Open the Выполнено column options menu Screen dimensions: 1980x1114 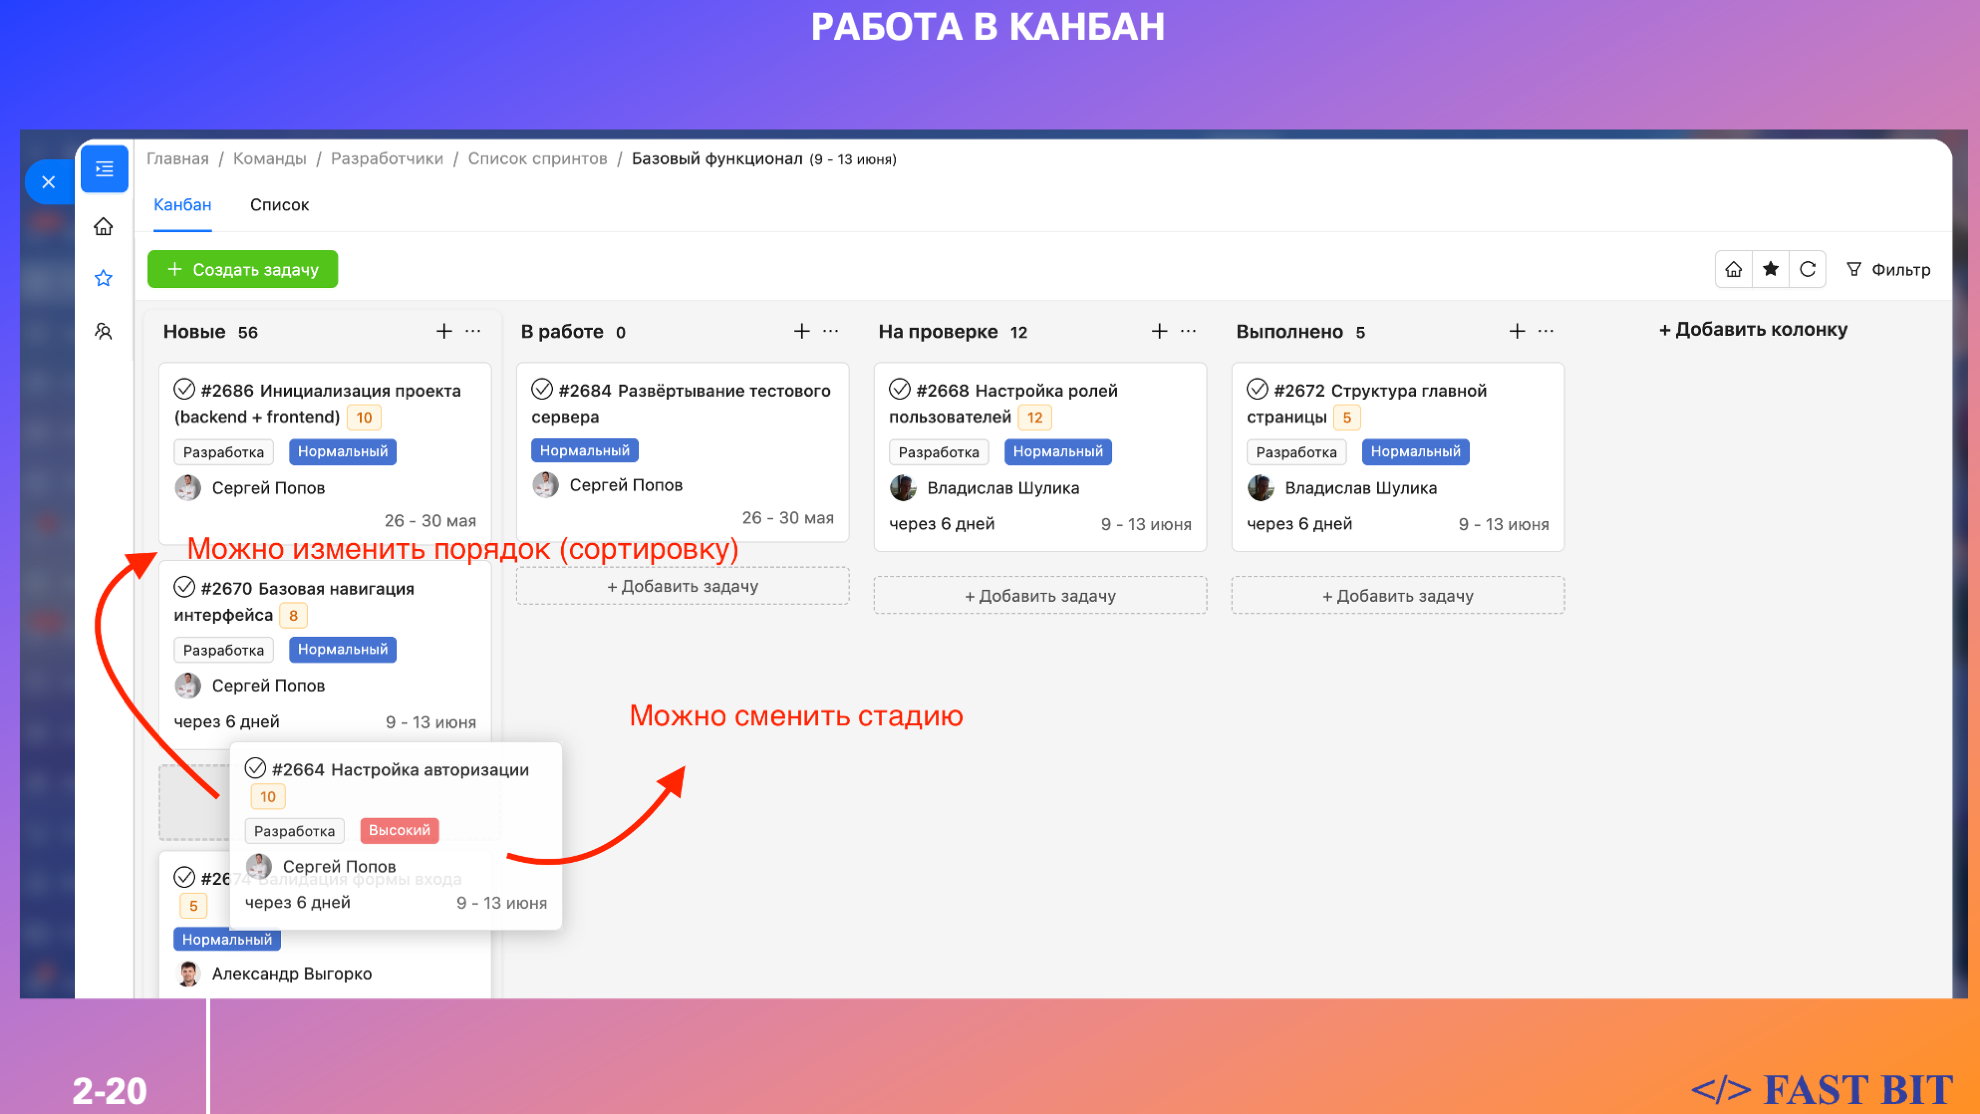coord(1546,331)
